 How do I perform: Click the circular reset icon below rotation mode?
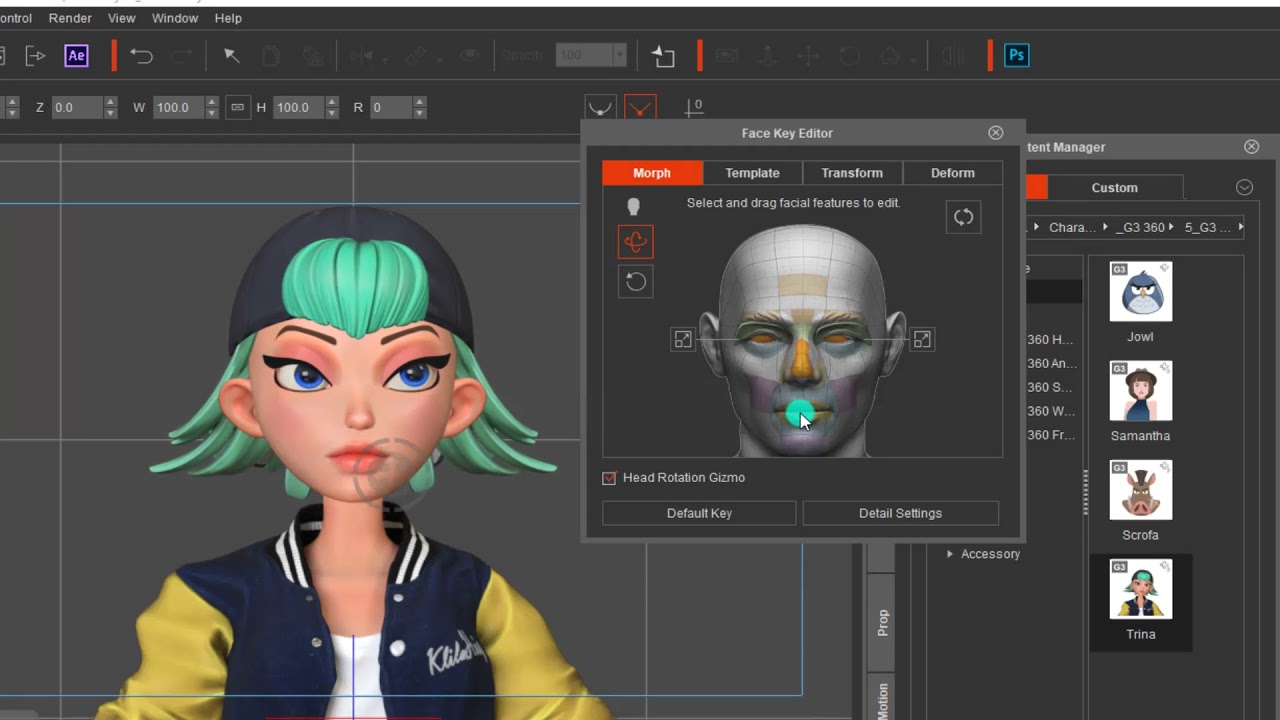click(x=635, y=282)
